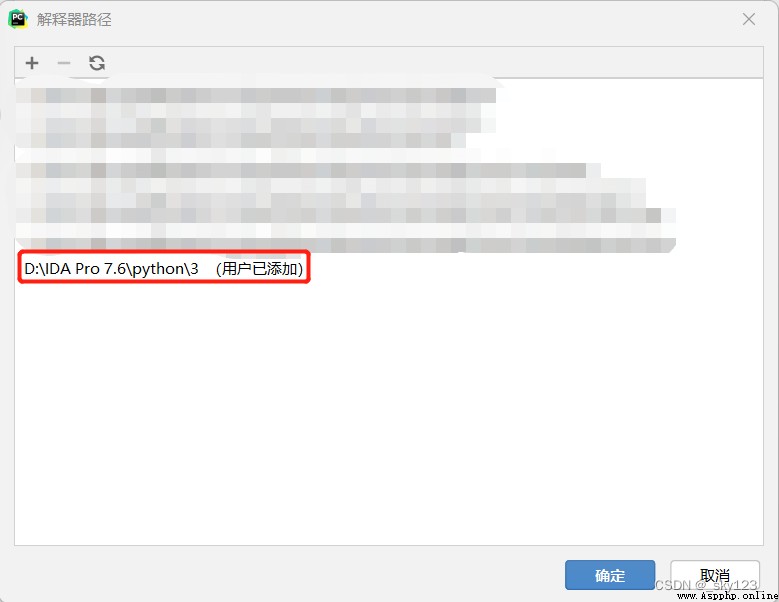Dismiss the dialog using 取消 button

(x=715, y=575)
